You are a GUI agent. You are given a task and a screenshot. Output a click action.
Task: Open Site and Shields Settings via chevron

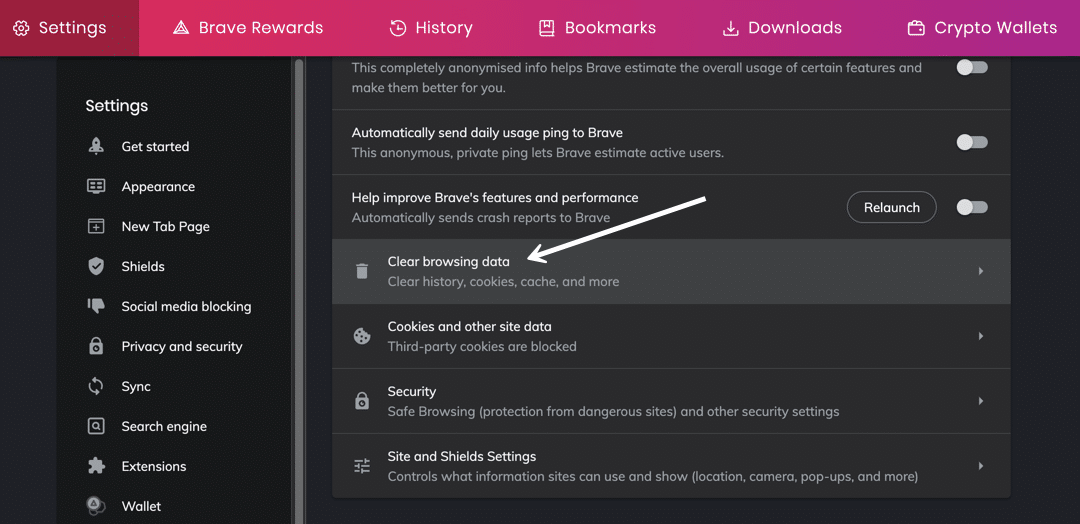click(980, 466)
